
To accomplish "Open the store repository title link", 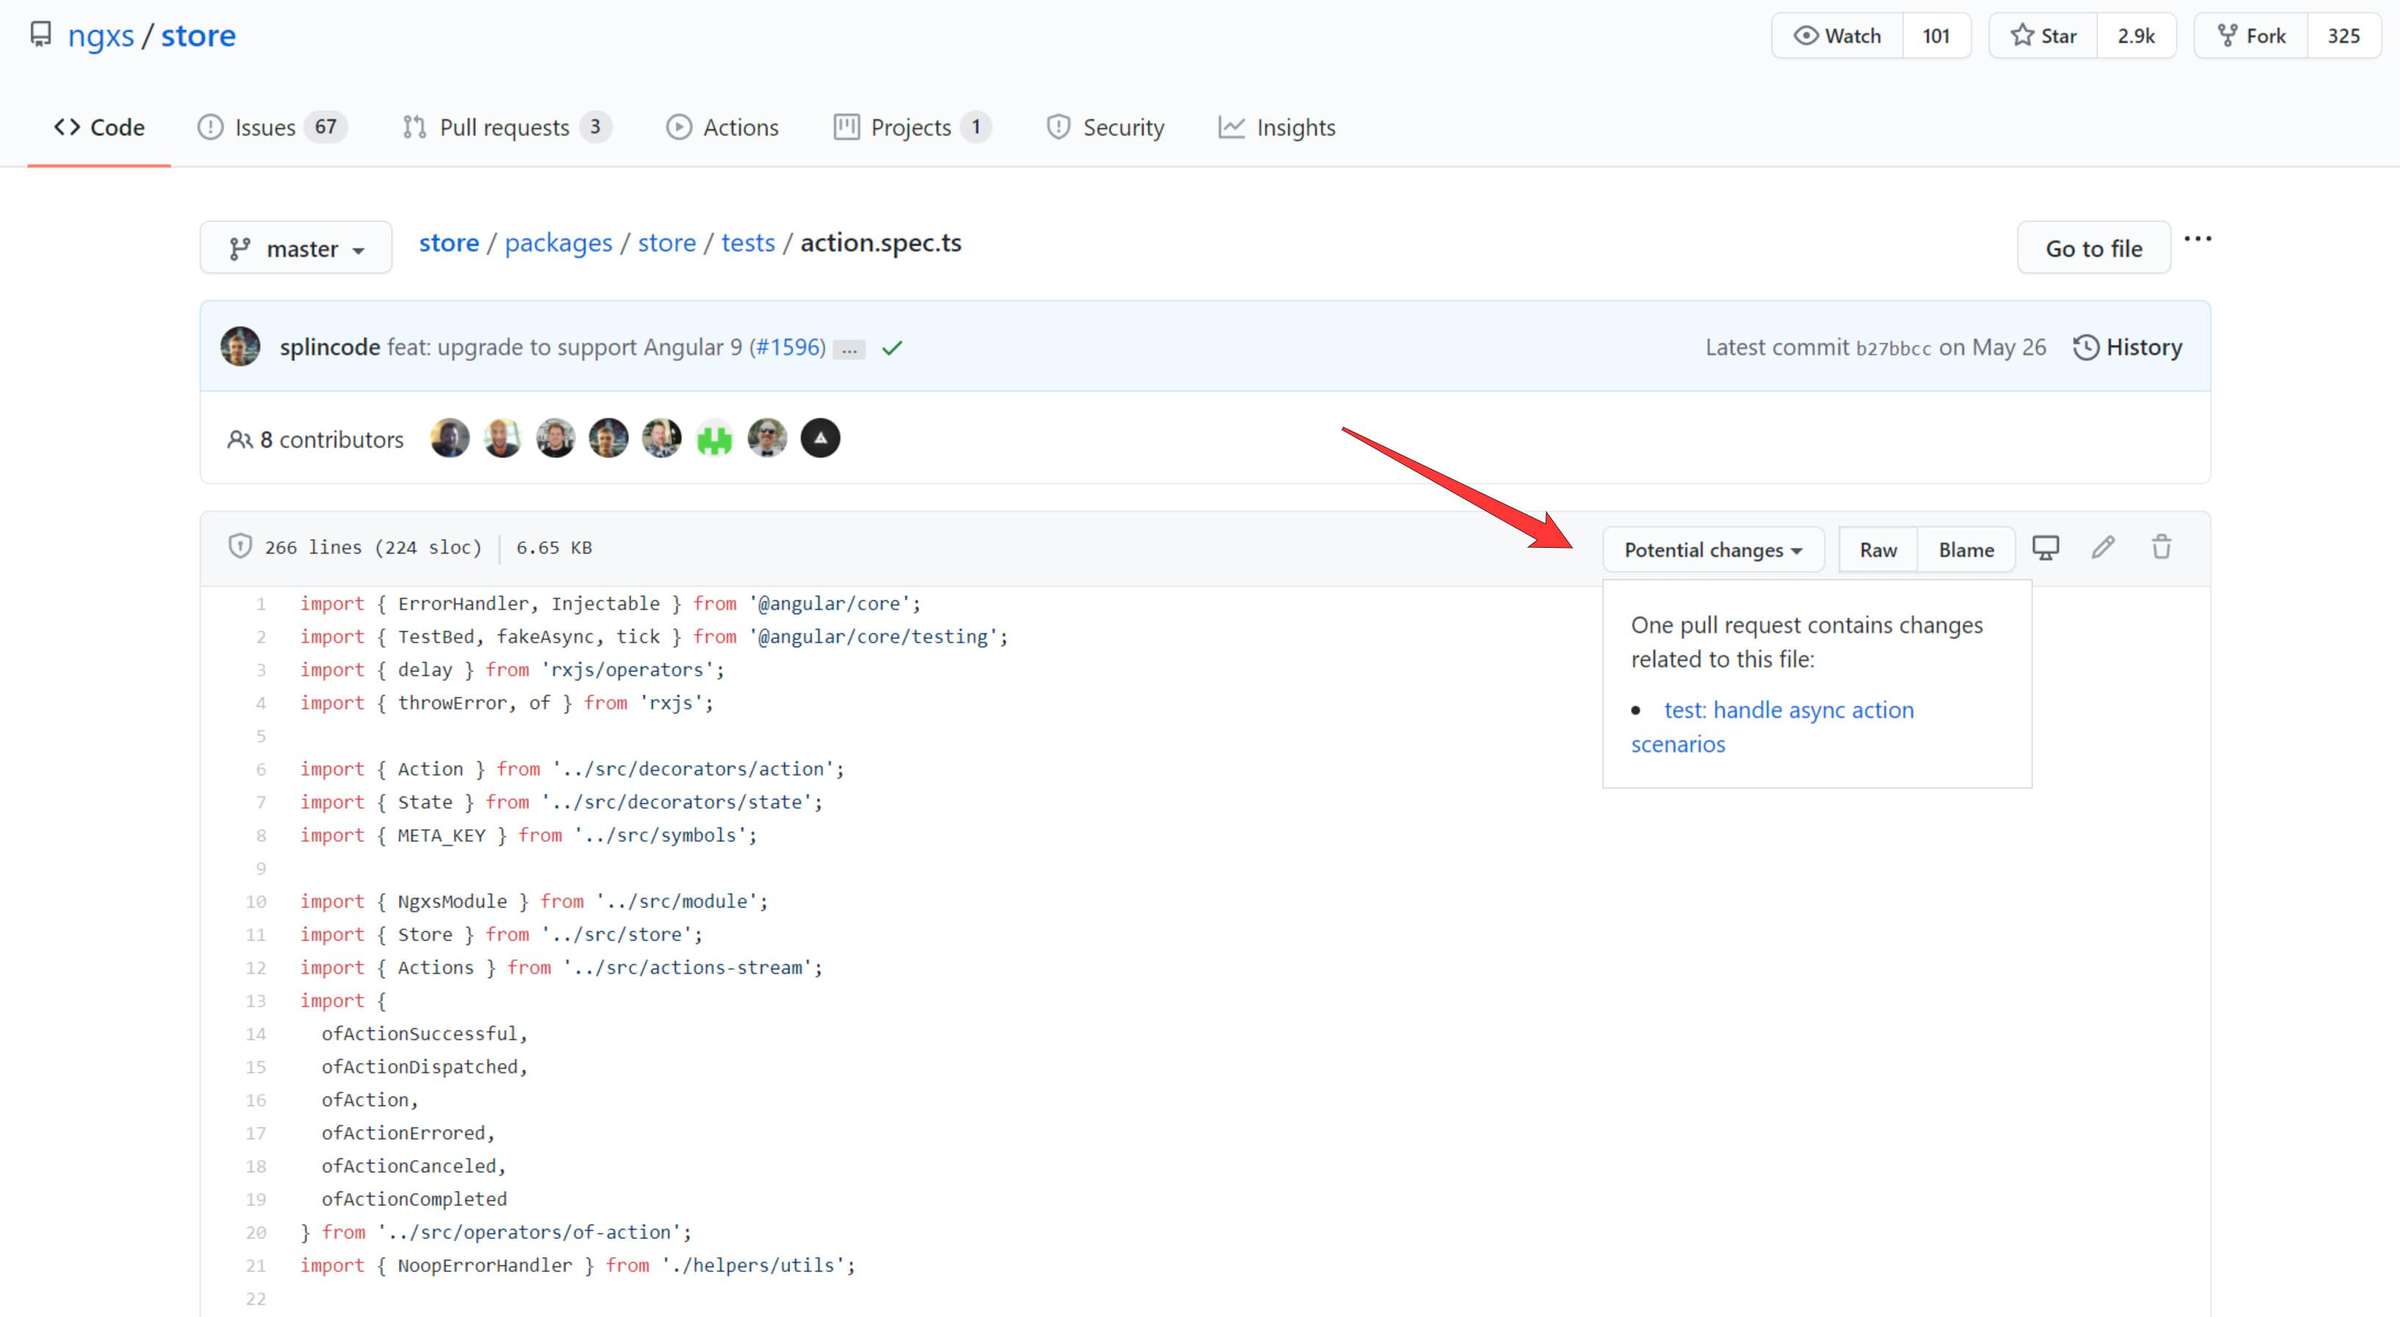I will point(198,35).
